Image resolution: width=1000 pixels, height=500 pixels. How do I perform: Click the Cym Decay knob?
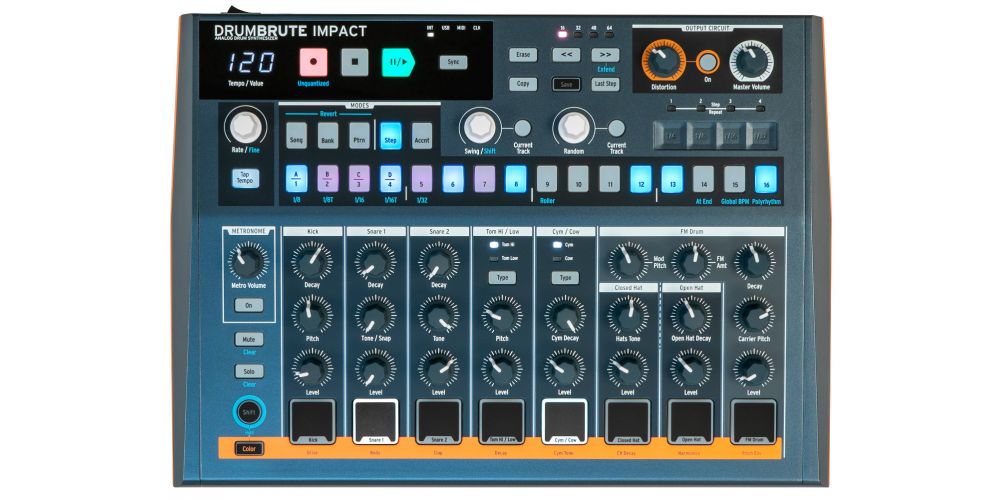[x=565, y=314]
